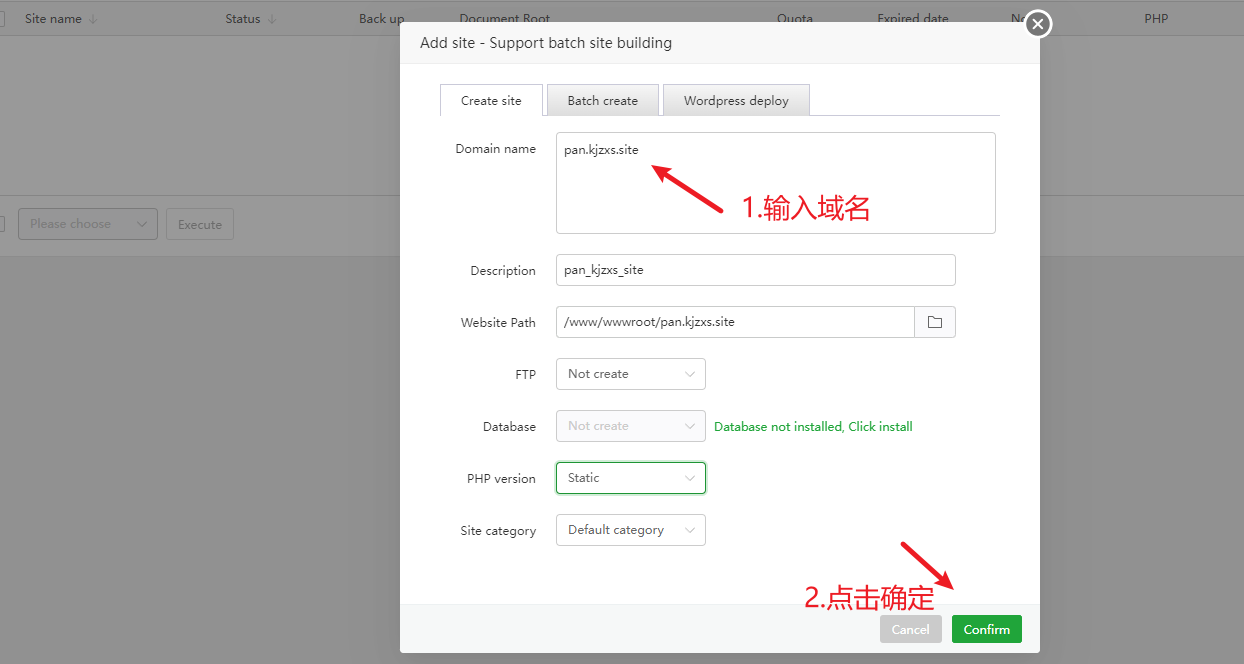Screen dimensions: 1244x664
Task: Close the Add site dialog
Action: pos(1038,24)
